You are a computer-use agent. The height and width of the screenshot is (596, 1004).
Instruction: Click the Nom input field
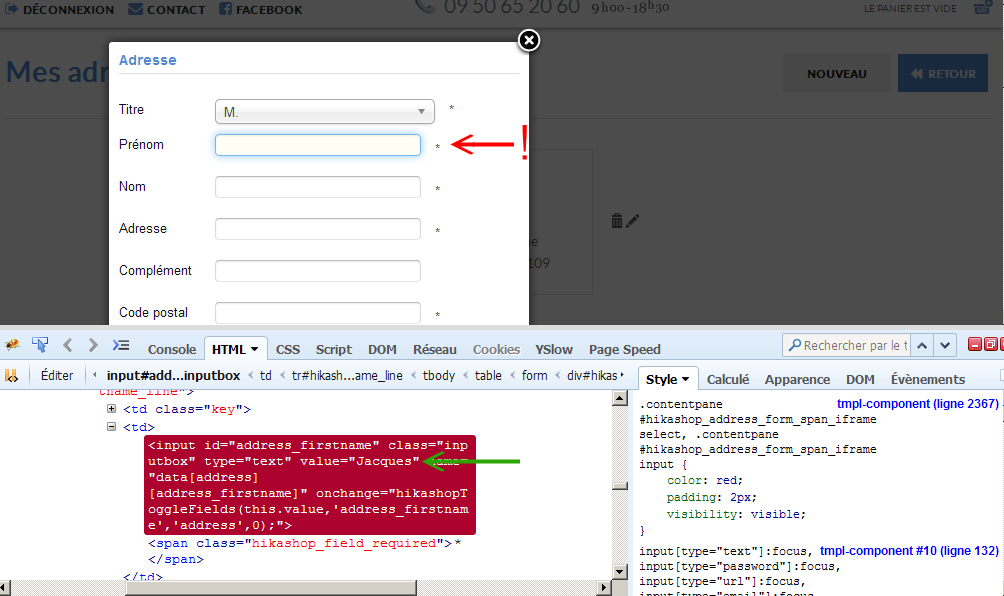click(x=318, y=187)
